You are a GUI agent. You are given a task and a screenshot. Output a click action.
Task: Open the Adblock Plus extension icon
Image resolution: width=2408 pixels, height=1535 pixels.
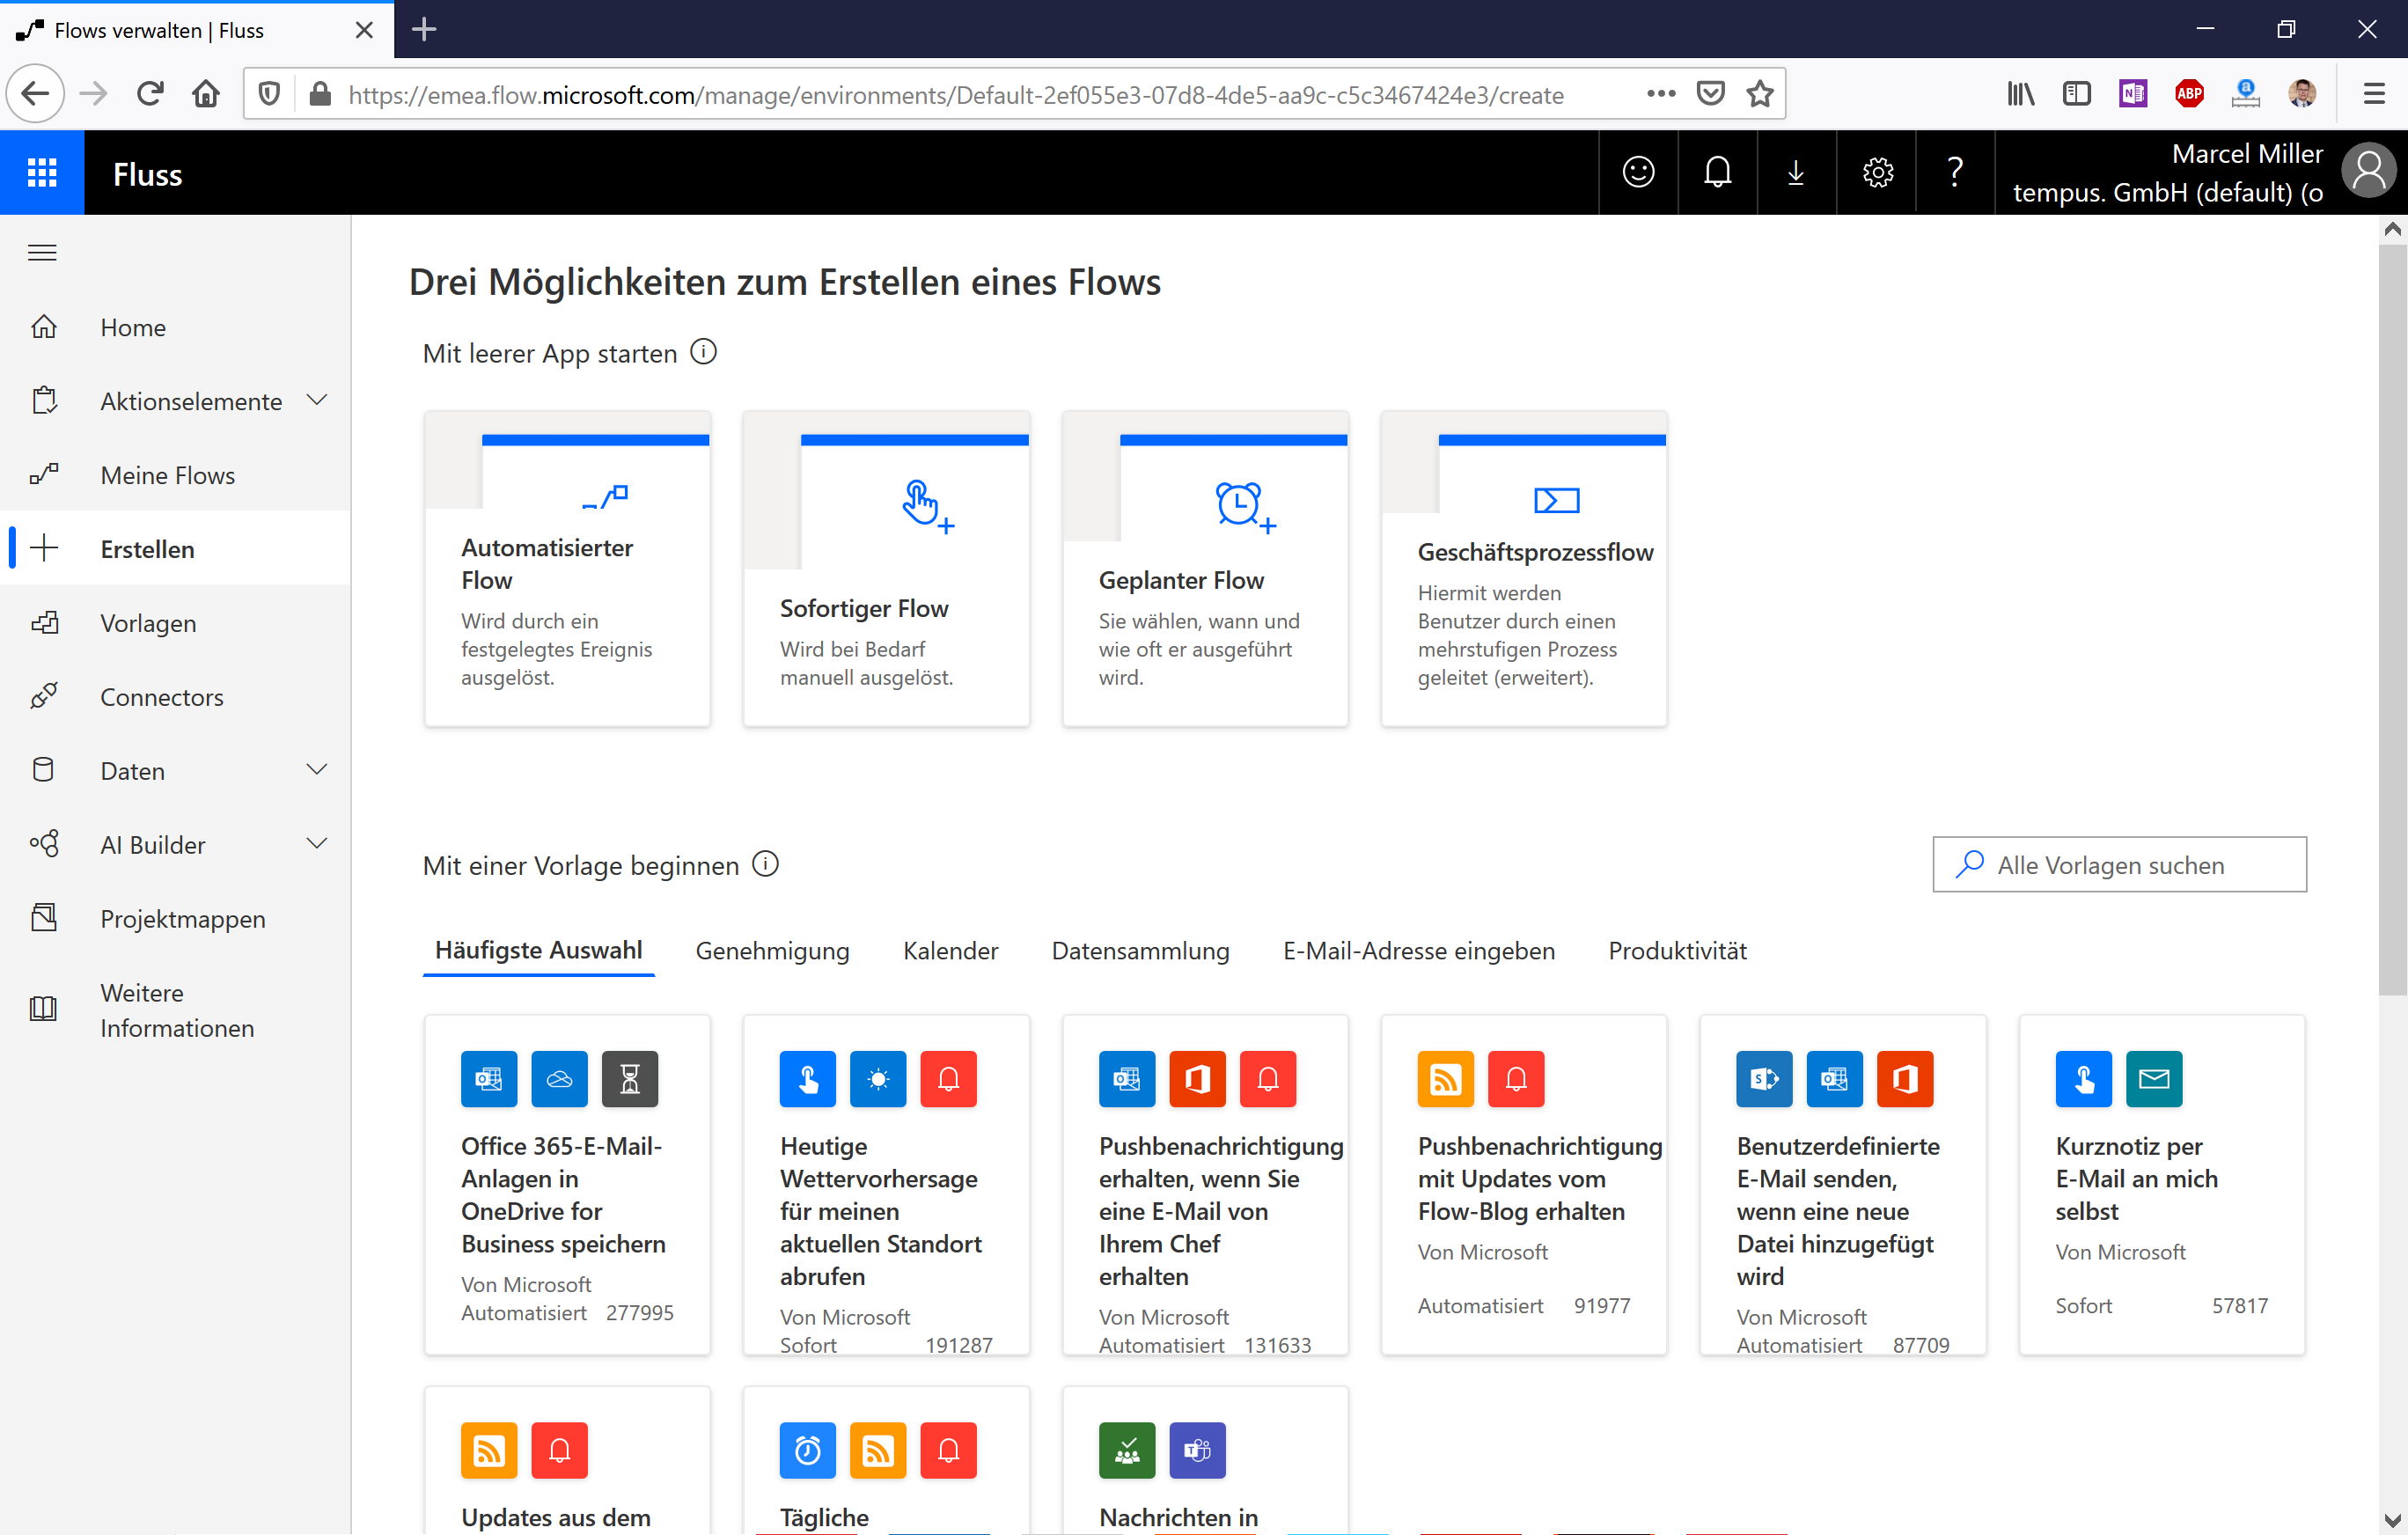(x=2189, y=94)
